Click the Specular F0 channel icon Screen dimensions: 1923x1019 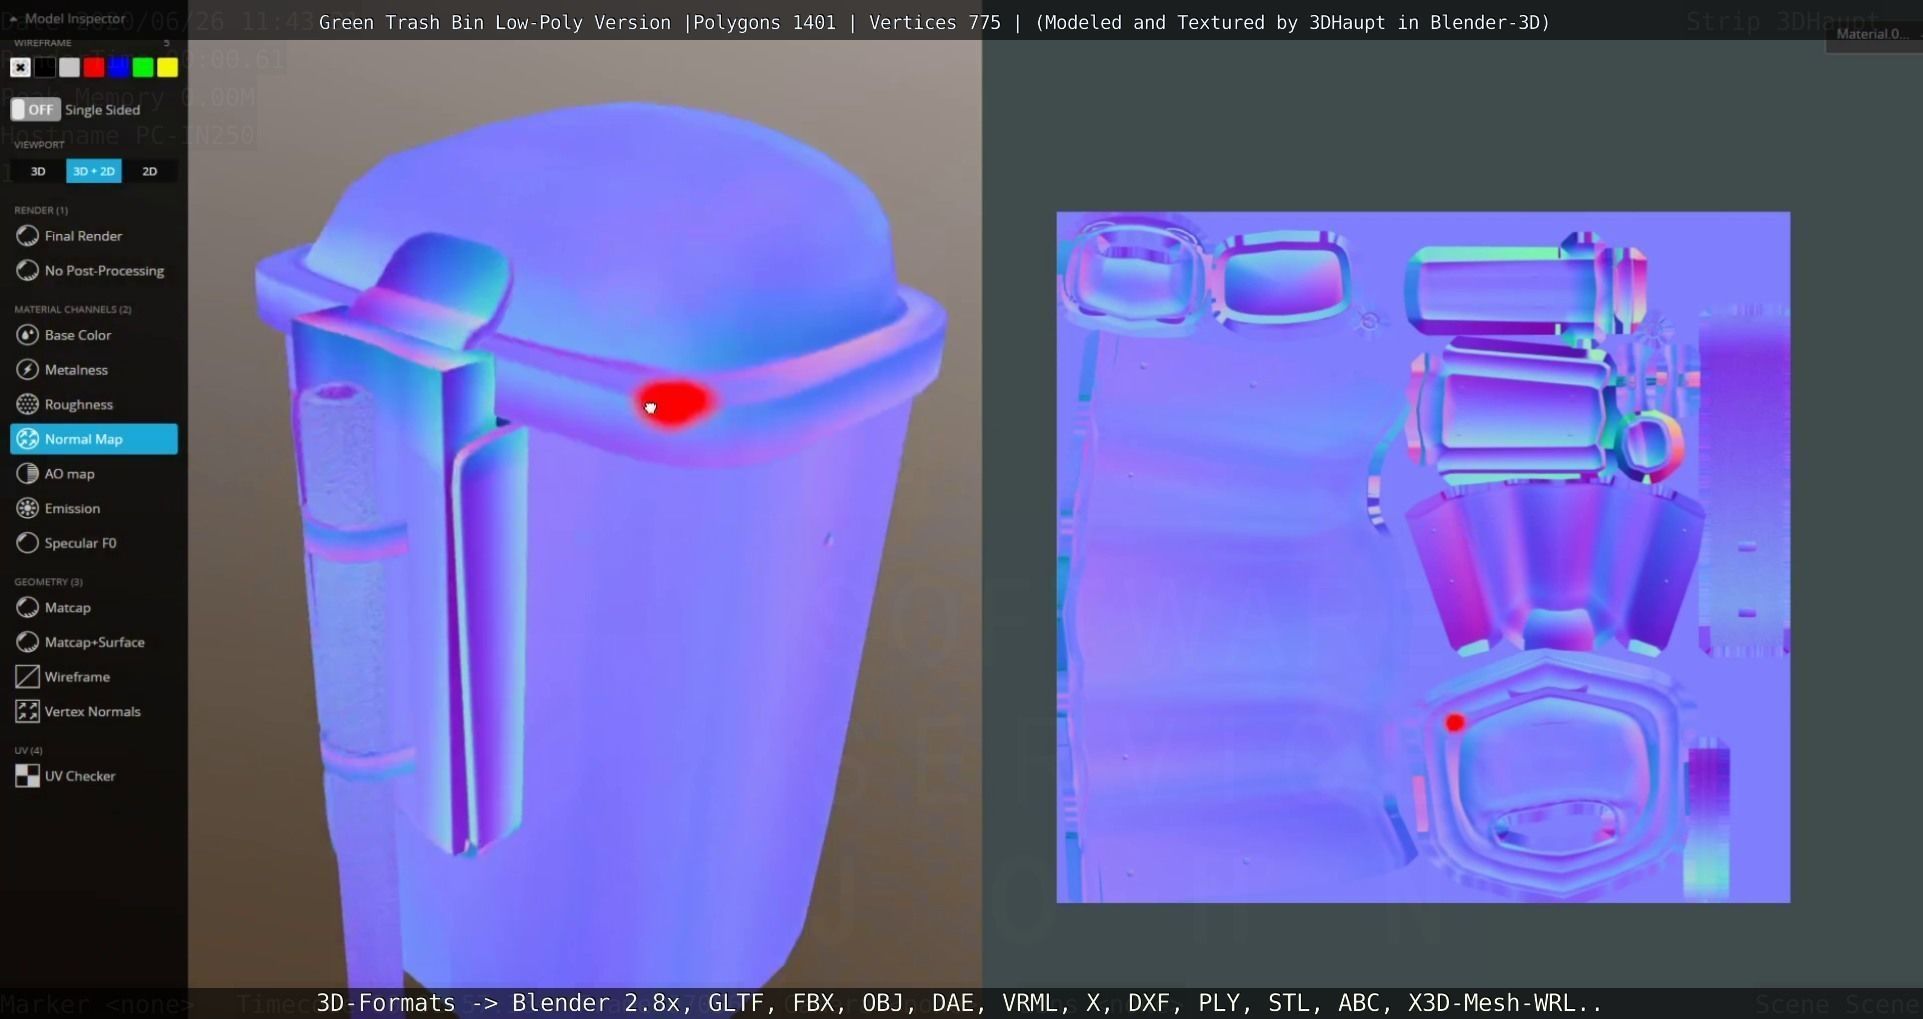[x=27, y=543]
